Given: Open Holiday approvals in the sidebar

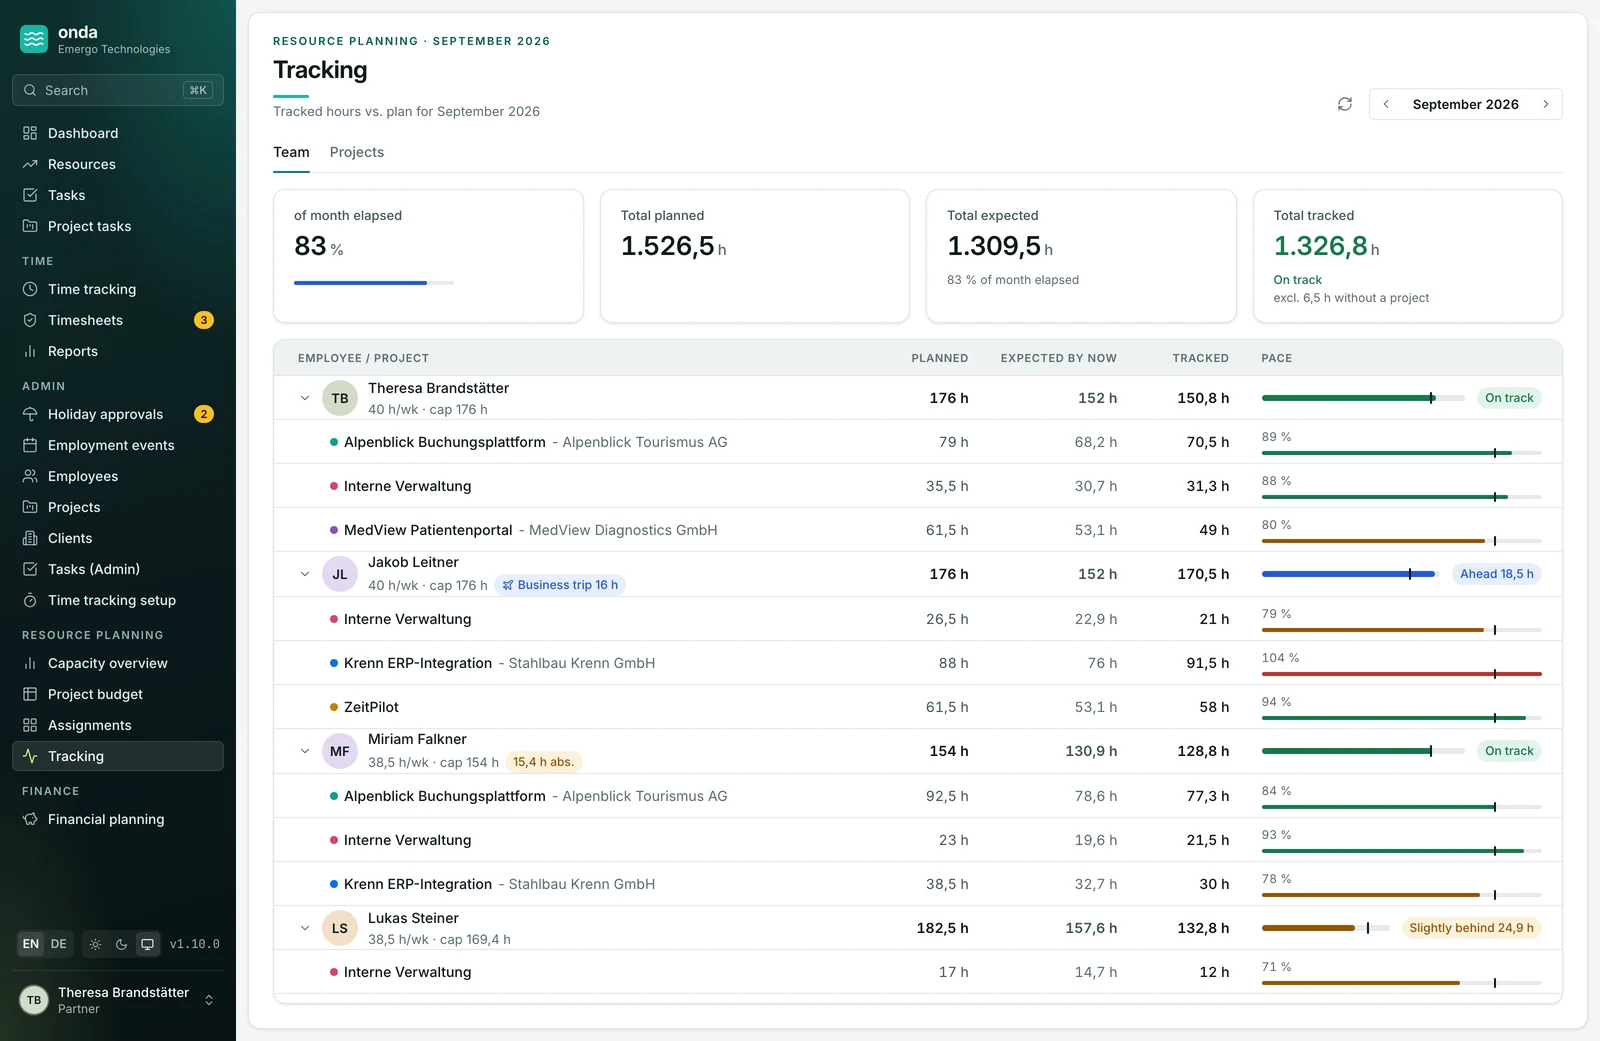Looking at the screenshot, I should click(118, 414).
